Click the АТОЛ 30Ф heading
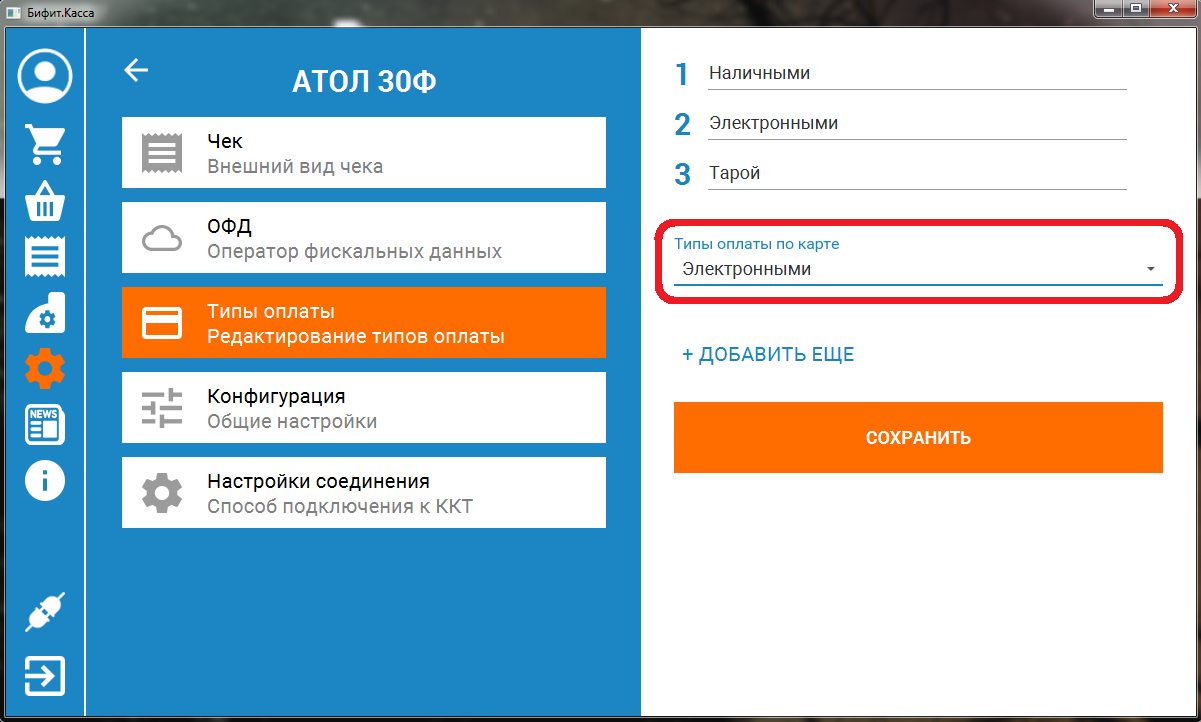This screenshot has width=1201, height=722. coord(364,82)
